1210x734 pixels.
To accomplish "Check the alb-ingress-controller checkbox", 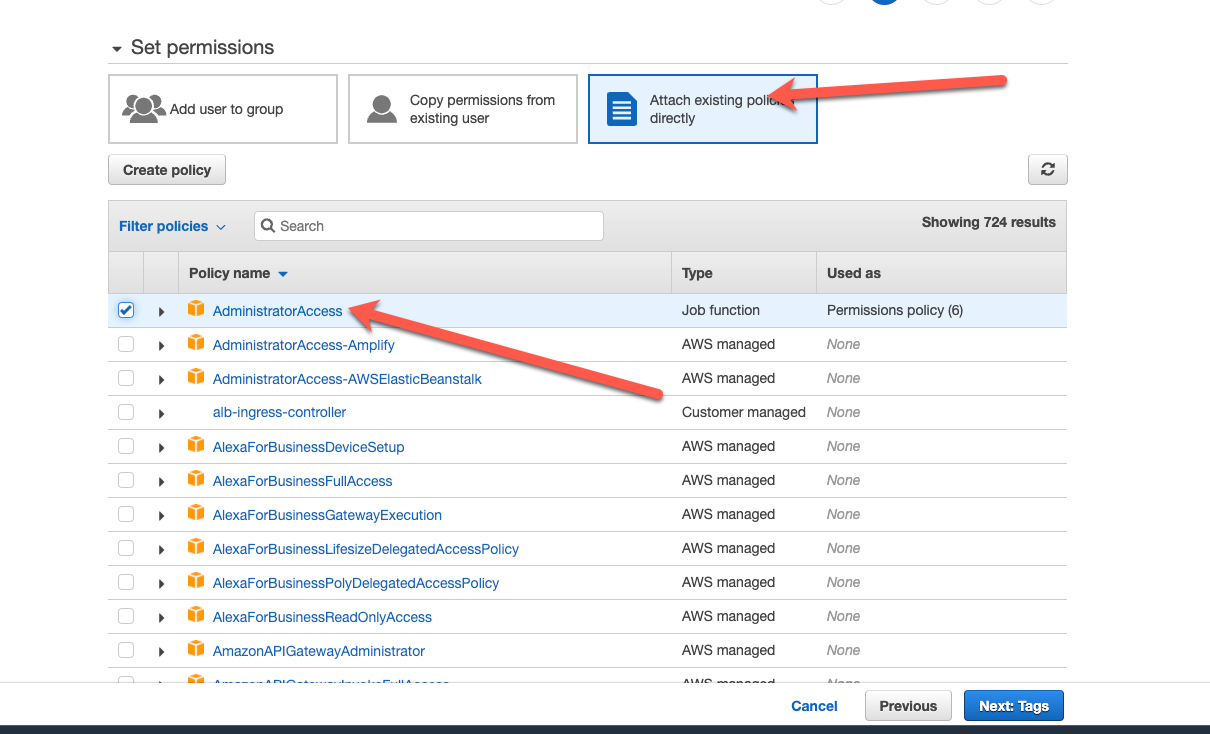I will click(x=126, y=412).
